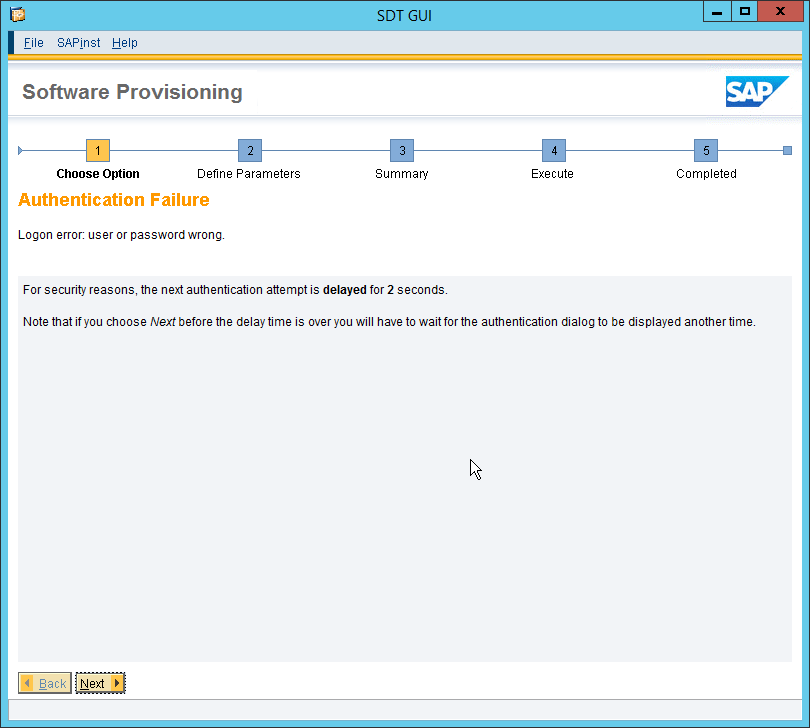Click the Authentication Failure heading
This screenshot has height=728, width=810.
[114, 200]
